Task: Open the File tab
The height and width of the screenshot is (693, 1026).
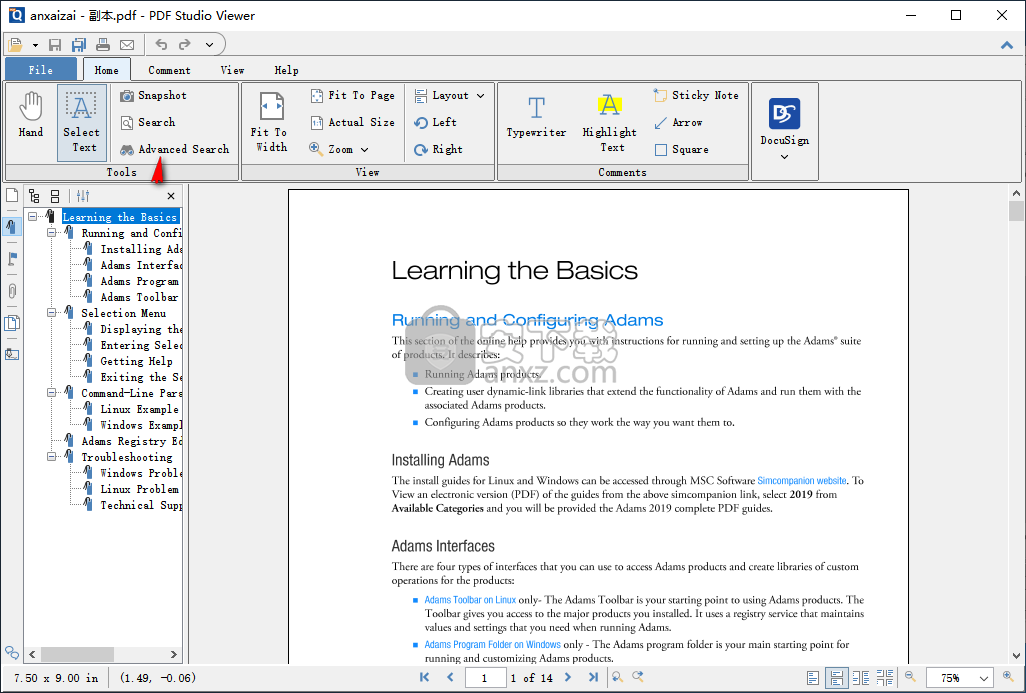Action: 41,70
